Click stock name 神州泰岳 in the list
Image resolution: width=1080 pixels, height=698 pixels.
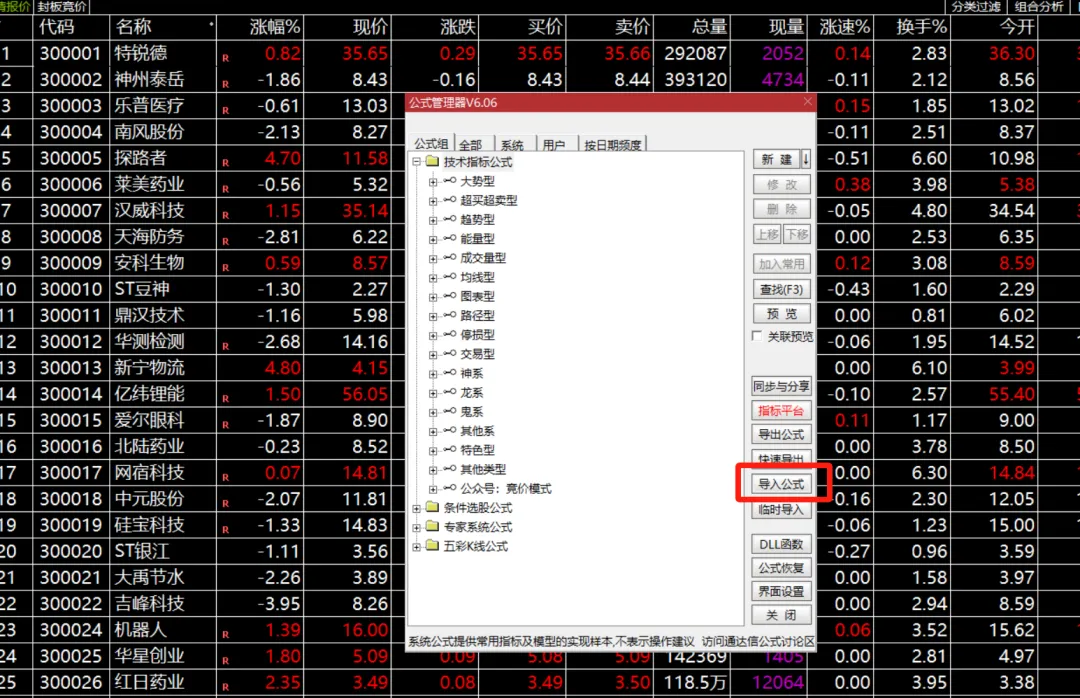pos(149,79)
